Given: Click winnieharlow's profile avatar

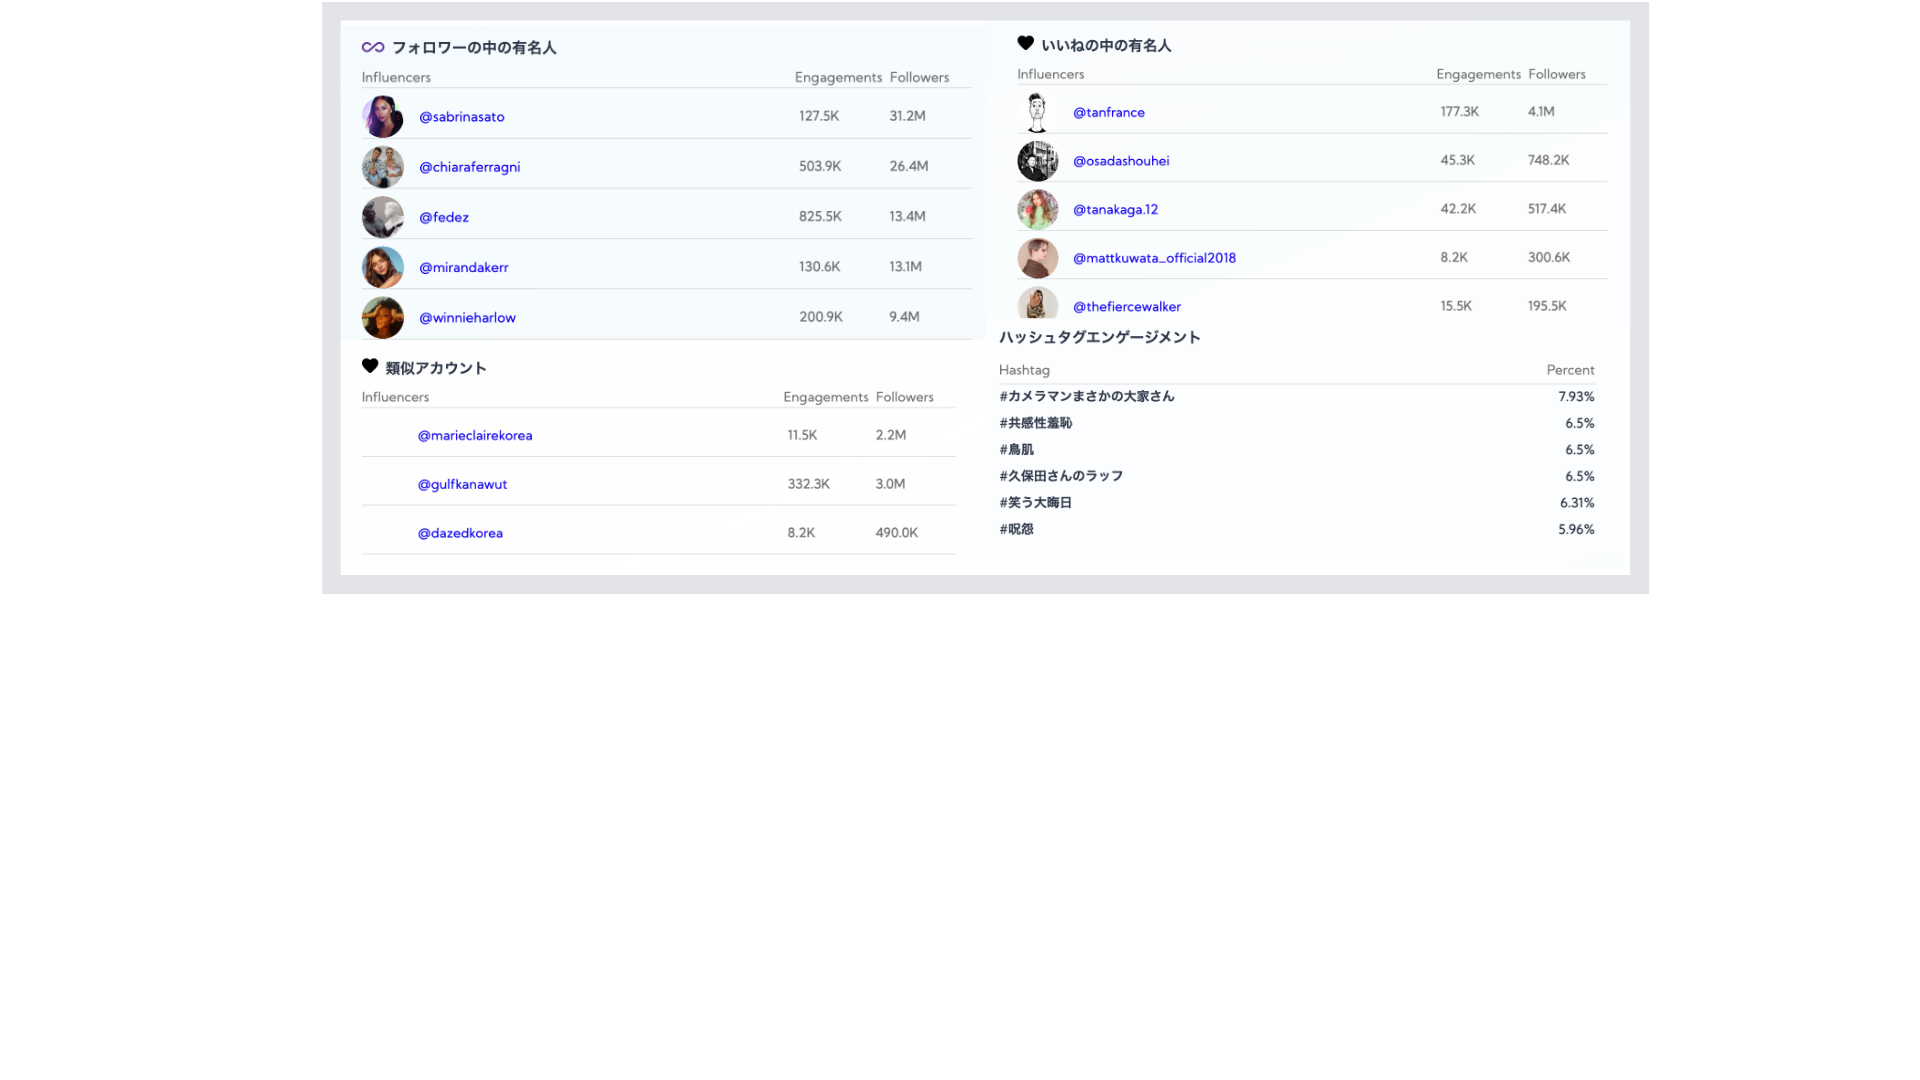Looking at the screenshot, I should (x=382, y=317).
